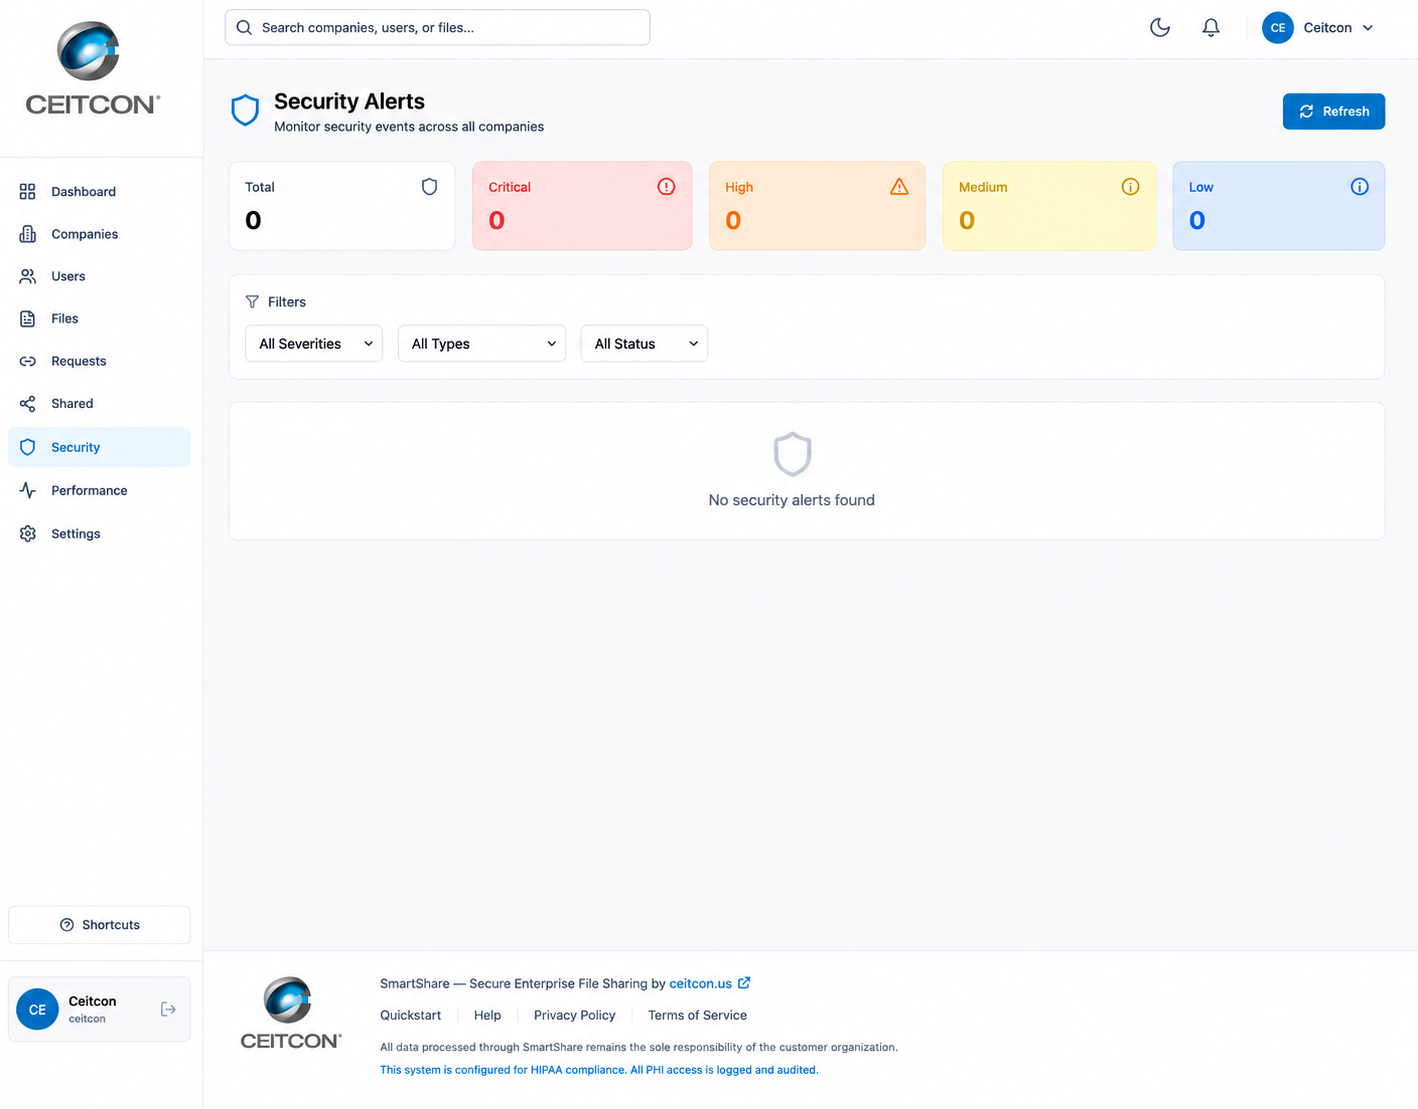The height and width of the screenshot is (1109, 1418).
Task: Click the High alerts card
Action: click(817, 206)
